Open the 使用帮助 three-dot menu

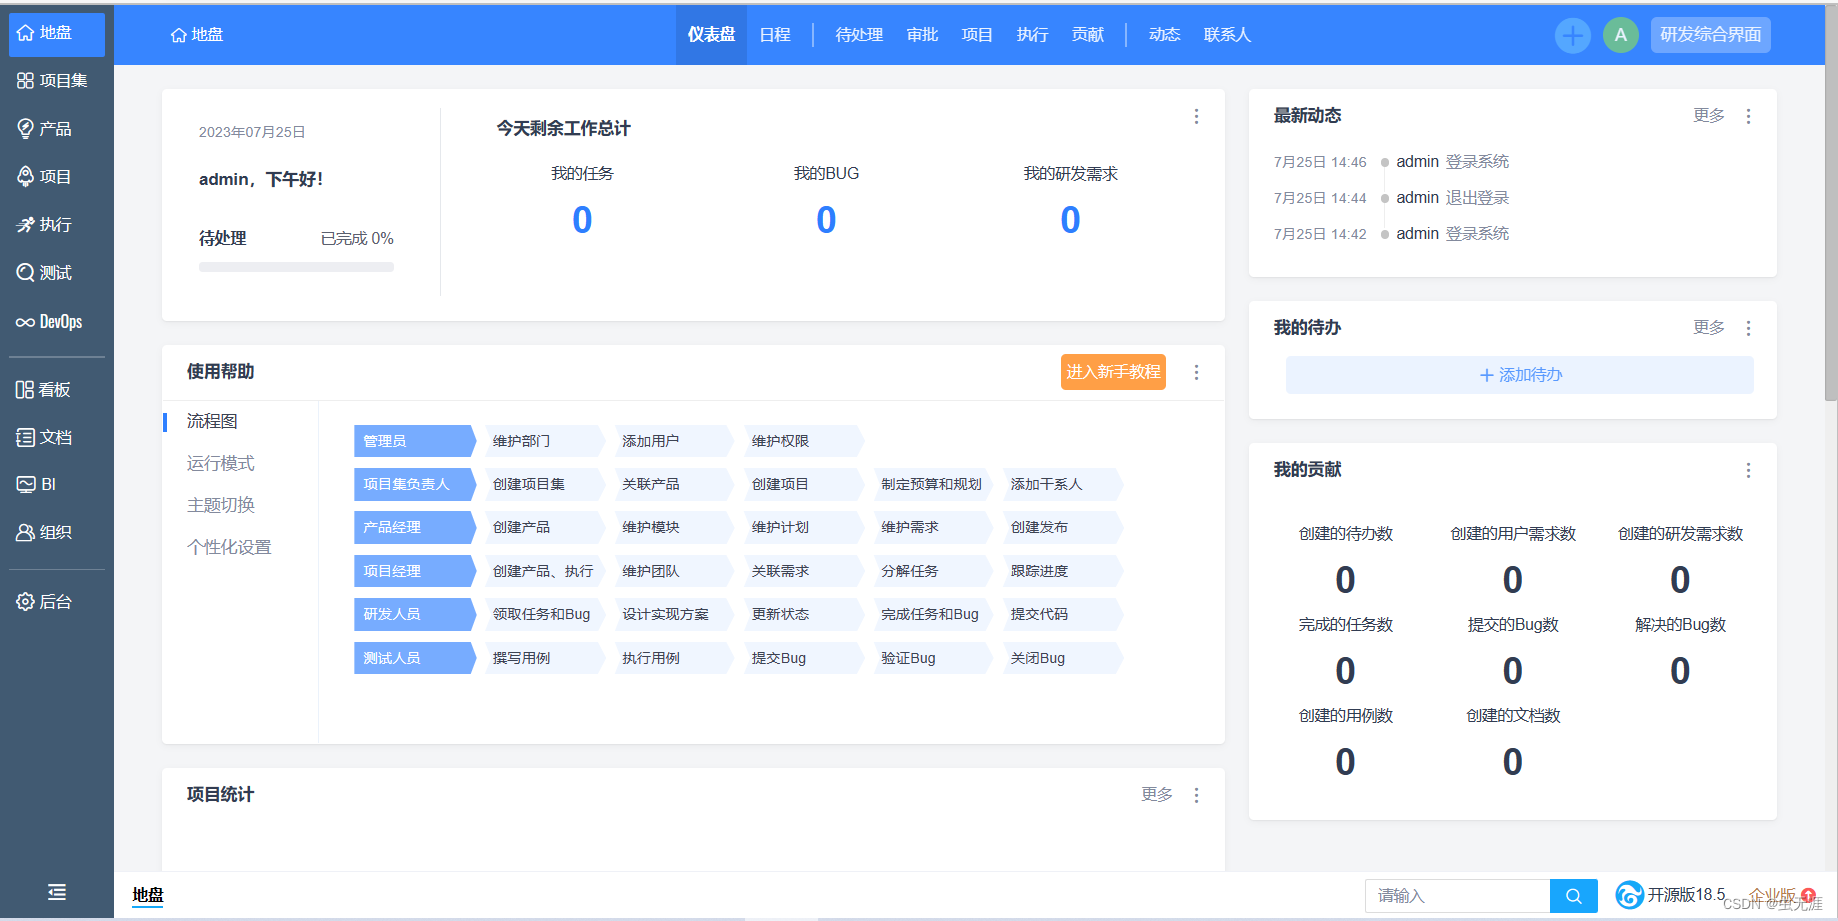pos(1196,372)
